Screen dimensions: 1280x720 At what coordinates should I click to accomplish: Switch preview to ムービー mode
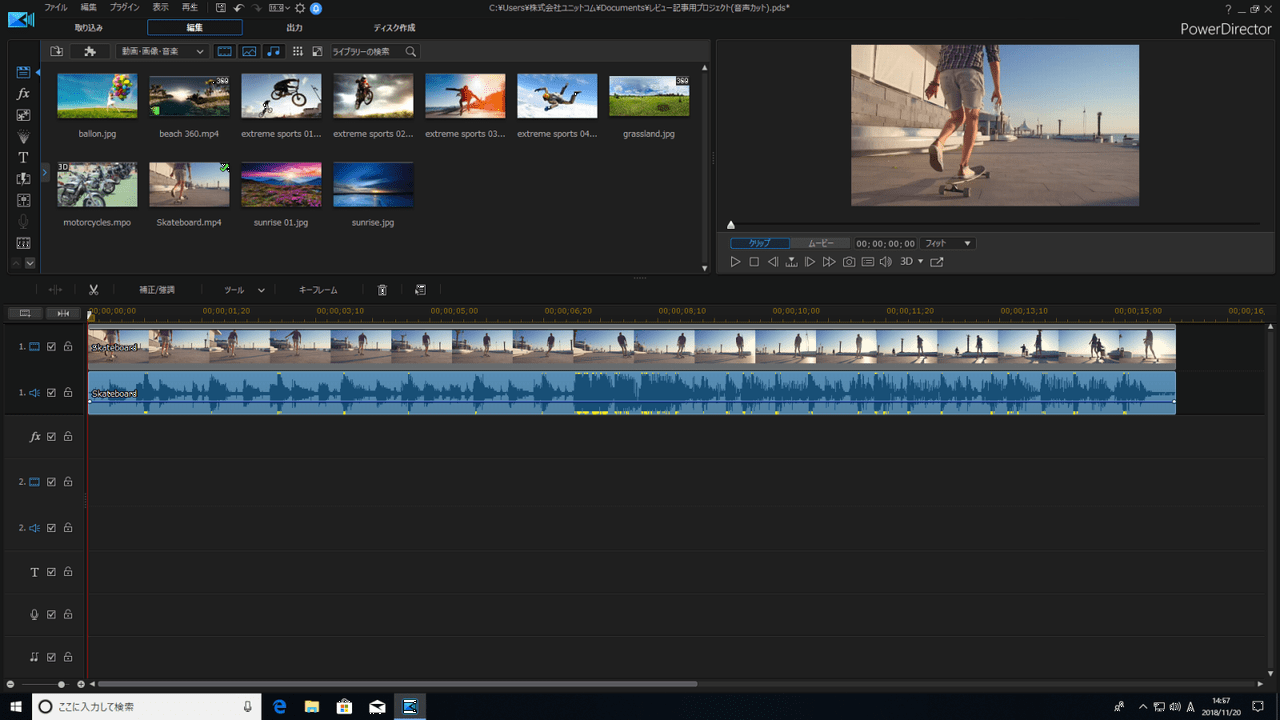tap(820, 243)
